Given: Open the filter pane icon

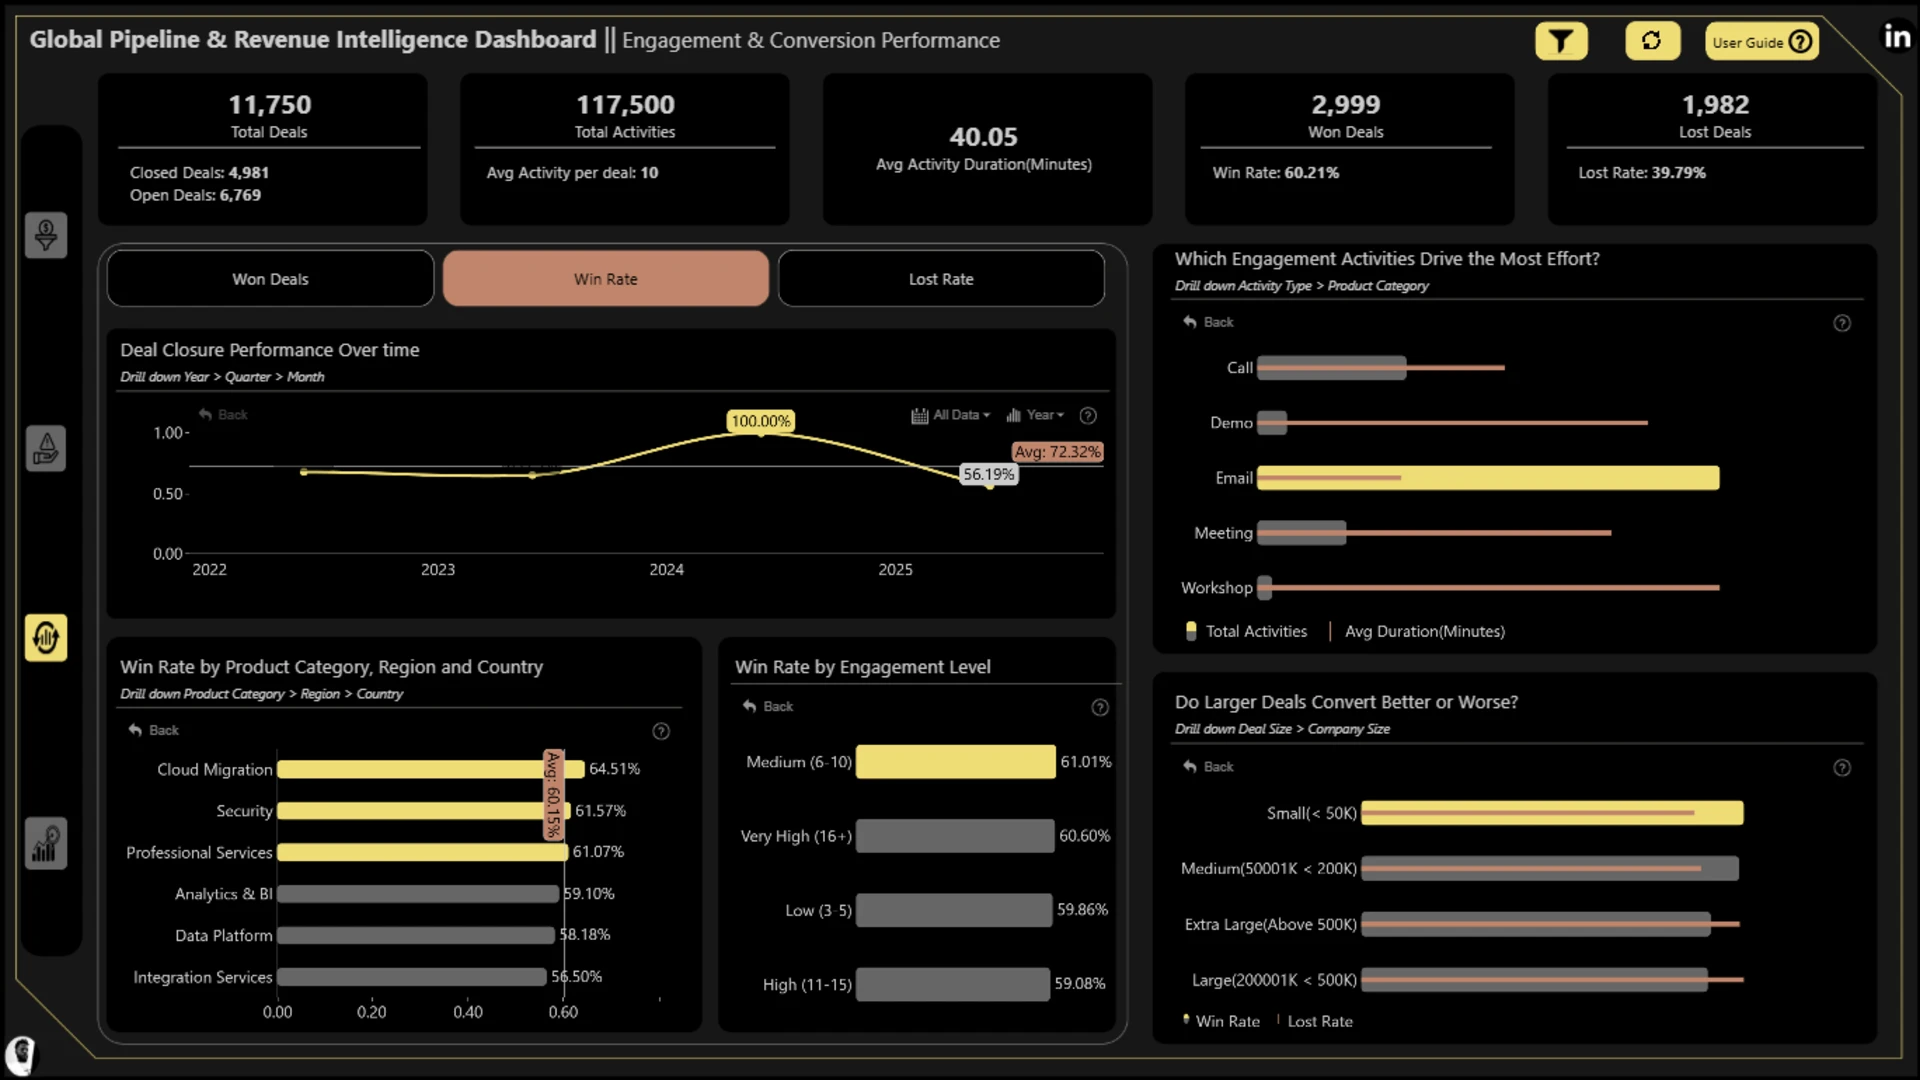Looking at the screenshot, I should (1561, 41).
